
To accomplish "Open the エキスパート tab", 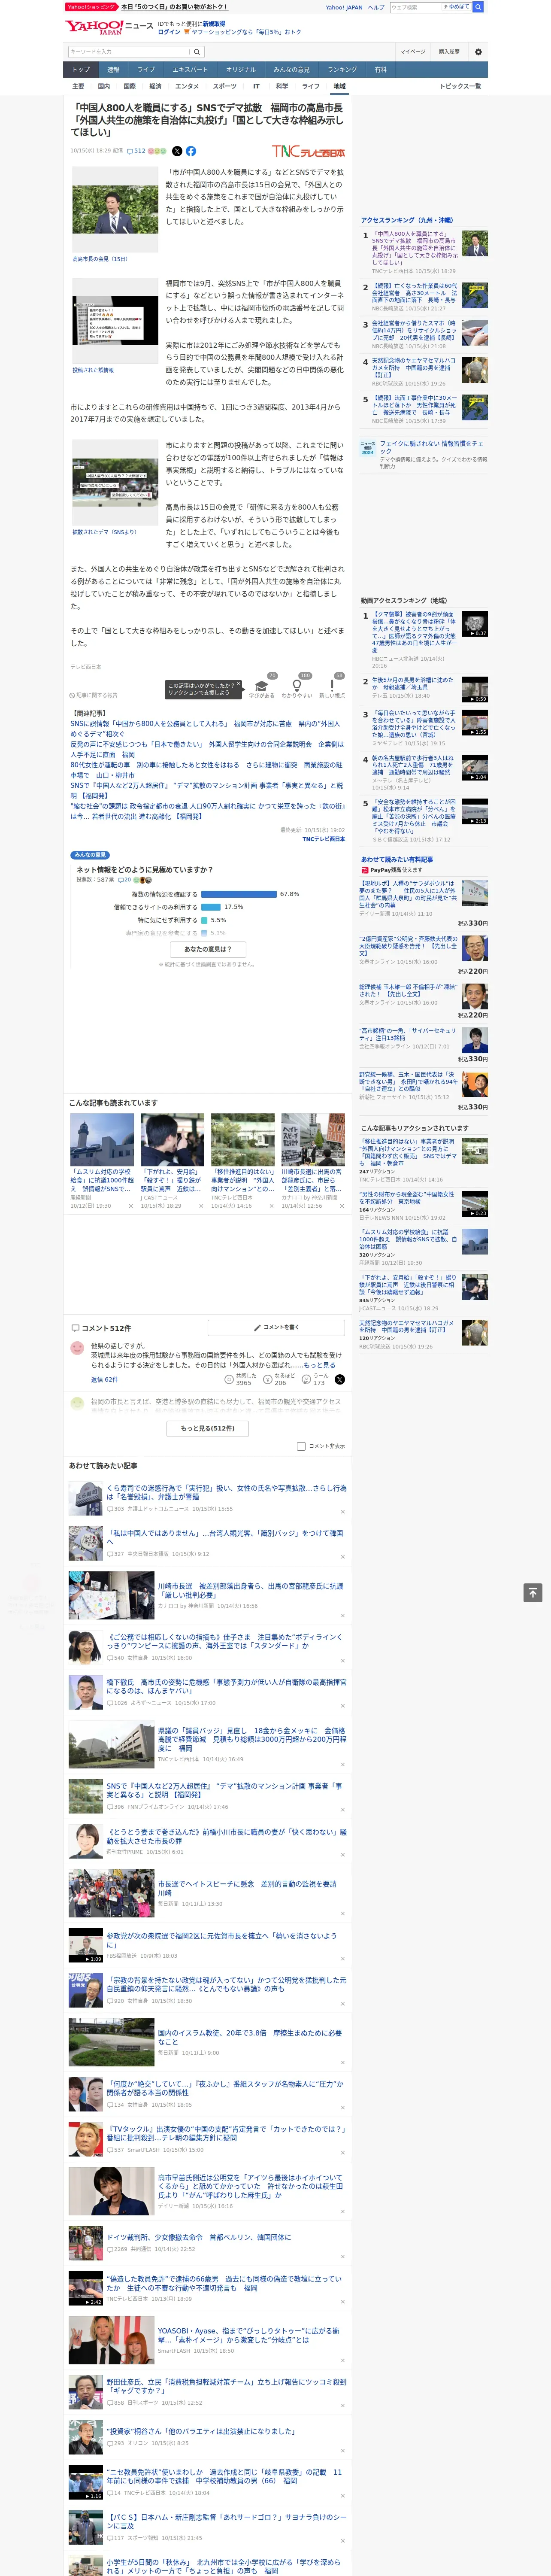I will point(190,70).
